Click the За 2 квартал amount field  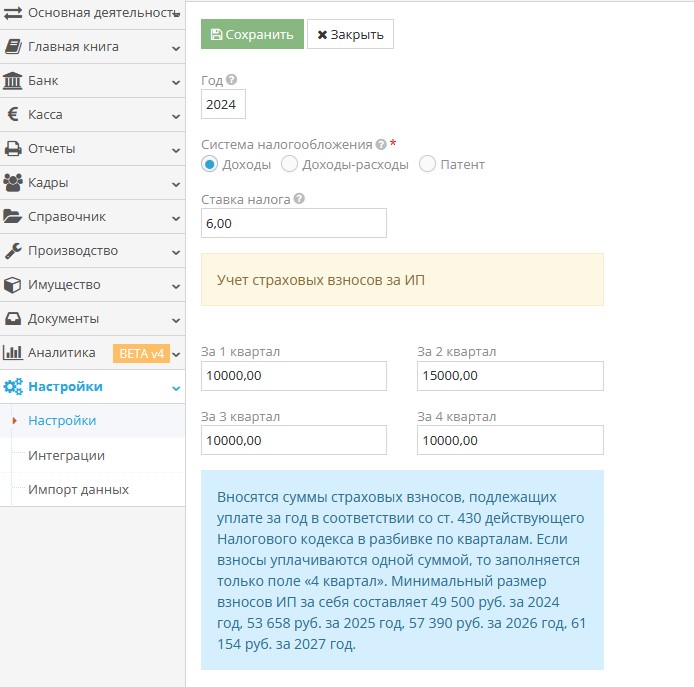click(510, 376)
